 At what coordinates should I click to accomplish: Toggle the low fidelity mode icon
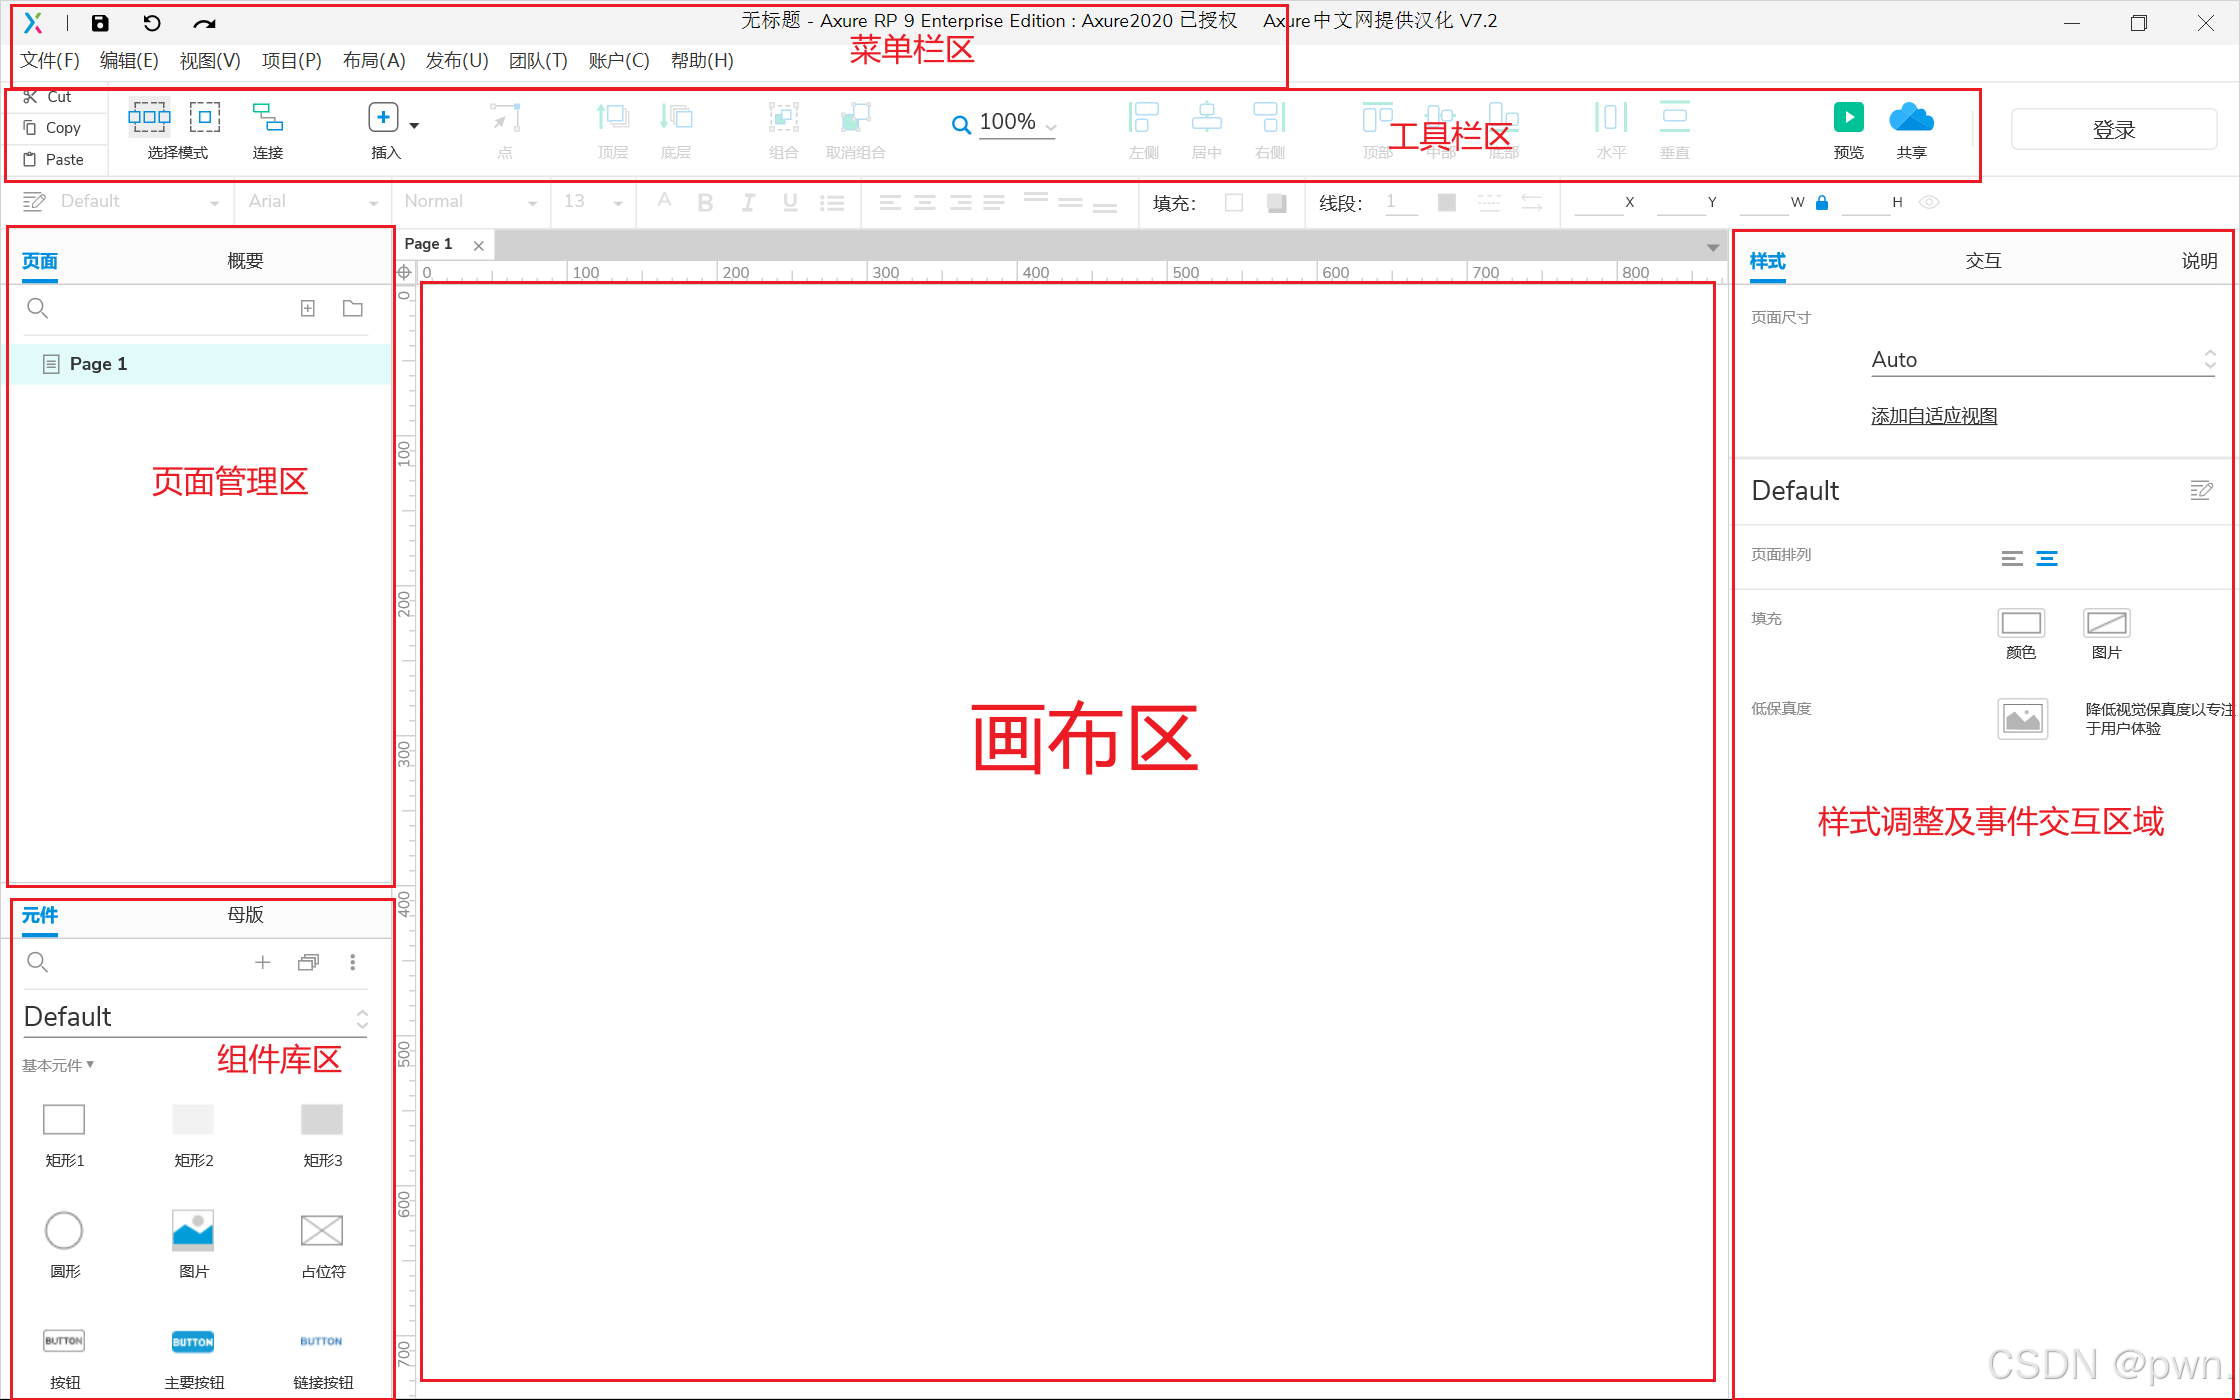(2022, 718)
